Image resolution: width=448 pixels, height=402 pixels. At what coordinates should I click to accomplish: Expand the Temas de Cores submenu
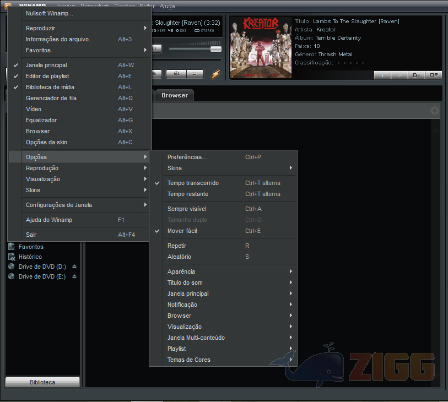pyautogui.click(x=224, y=359)
